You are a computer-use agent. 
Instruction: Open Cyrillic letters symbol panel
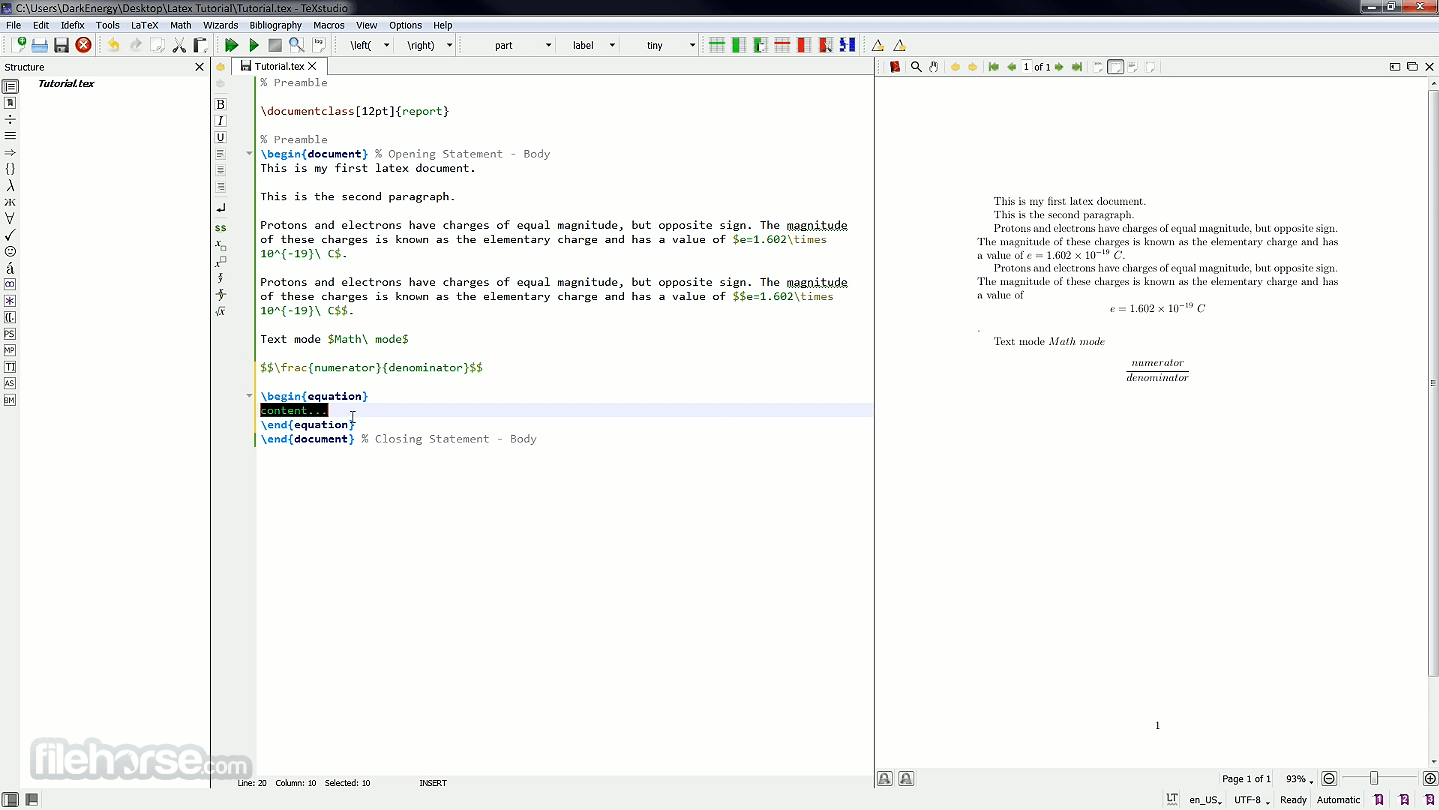pyautogui.click(x=10, y=202)
